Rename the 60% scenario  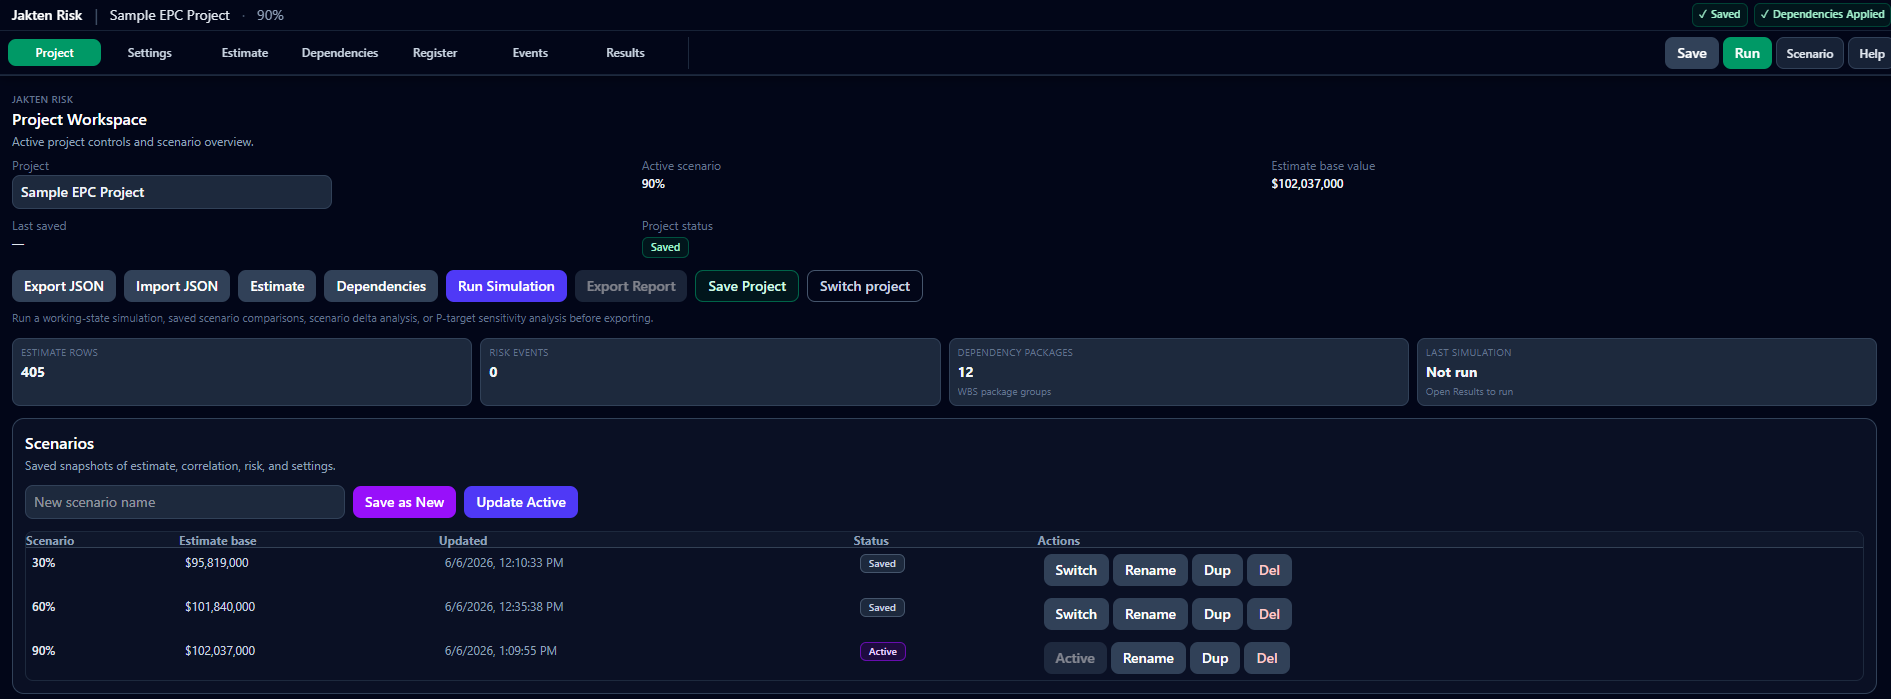[x=1150, y=614]
